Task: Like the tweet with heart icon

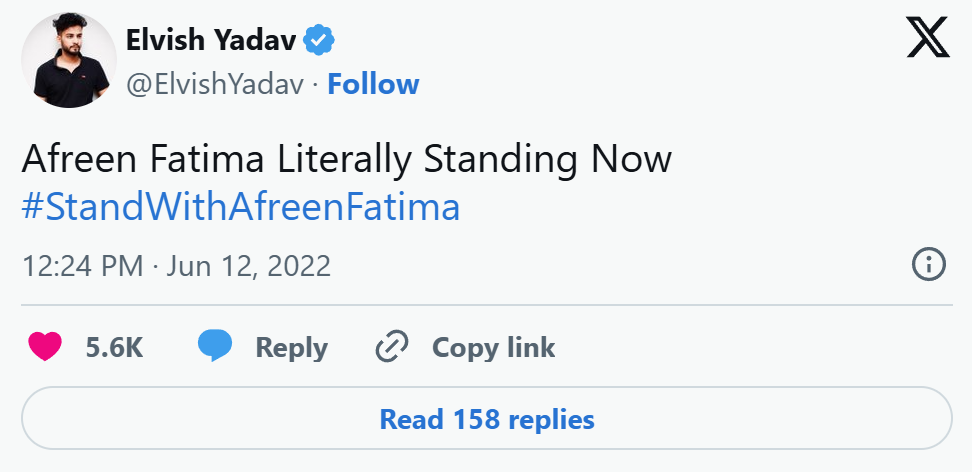Action: [x=45, y=347]
